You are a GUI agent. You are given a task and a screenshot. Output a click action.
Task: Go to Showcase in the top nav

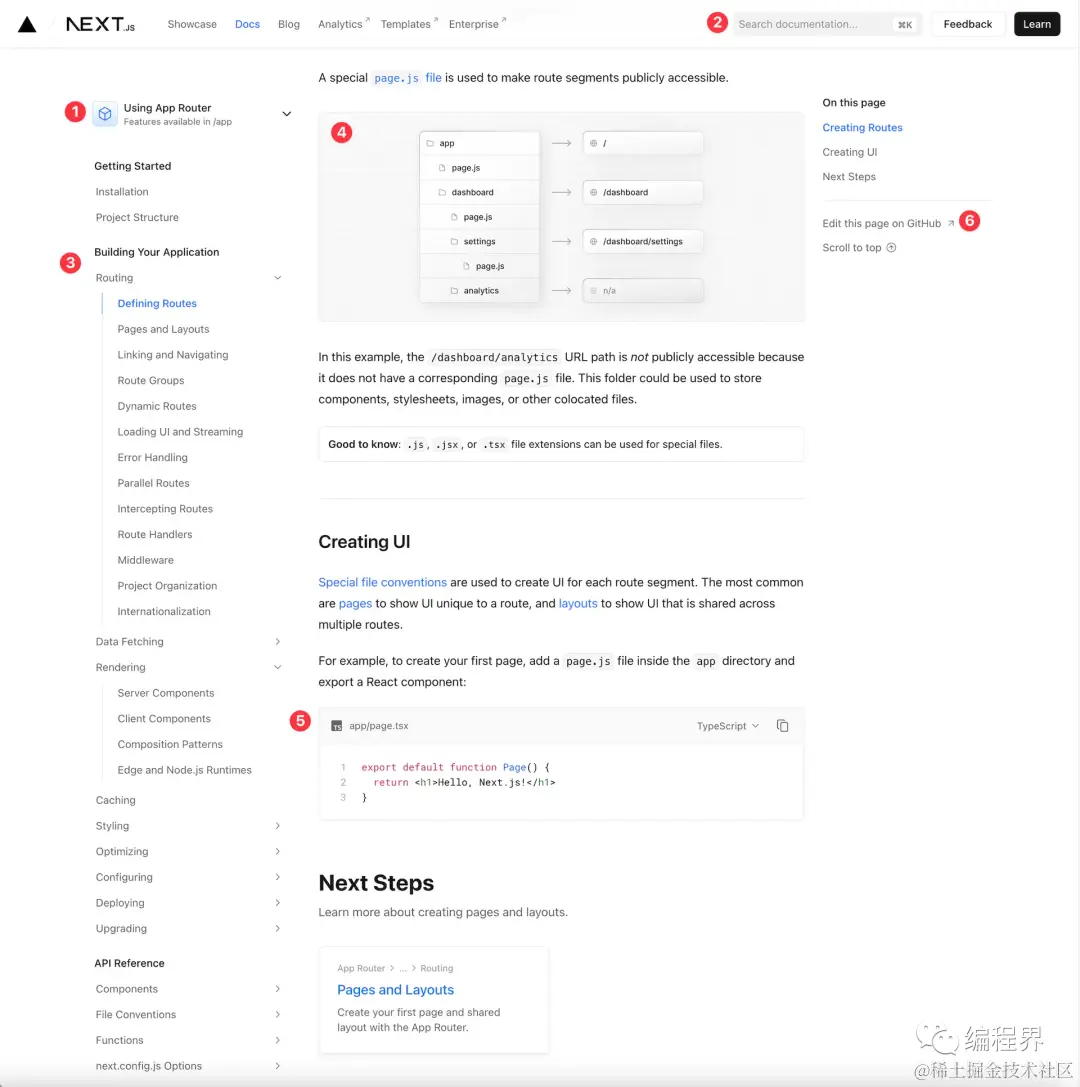coord(192,24)
